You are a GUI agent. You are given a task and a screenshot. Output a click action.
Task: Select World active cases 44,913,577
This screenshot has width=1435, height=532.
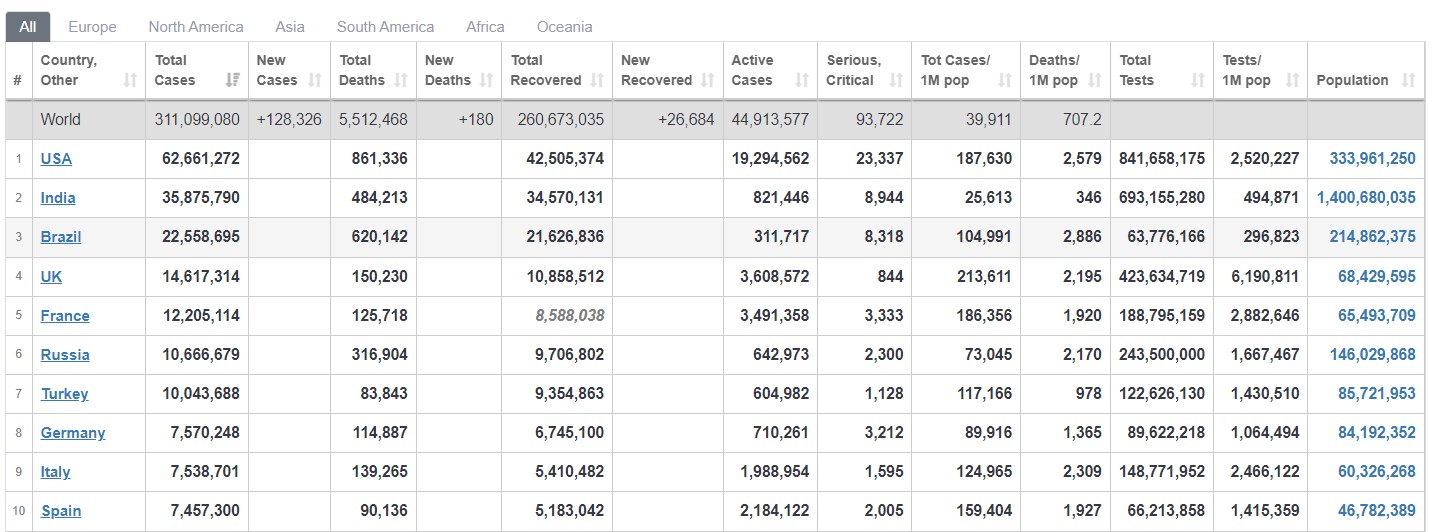click(770, 119)
